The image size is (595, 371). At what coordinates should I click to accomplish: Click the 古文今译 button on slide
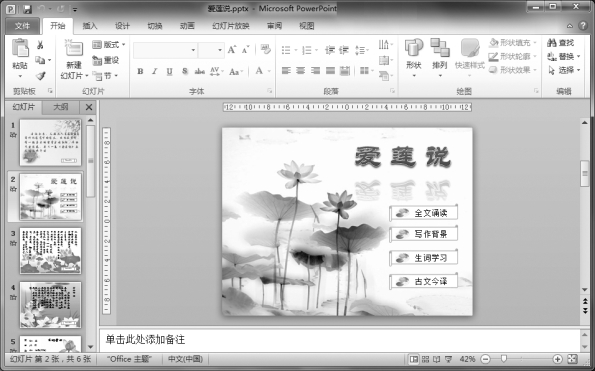(x=423, y=281)
